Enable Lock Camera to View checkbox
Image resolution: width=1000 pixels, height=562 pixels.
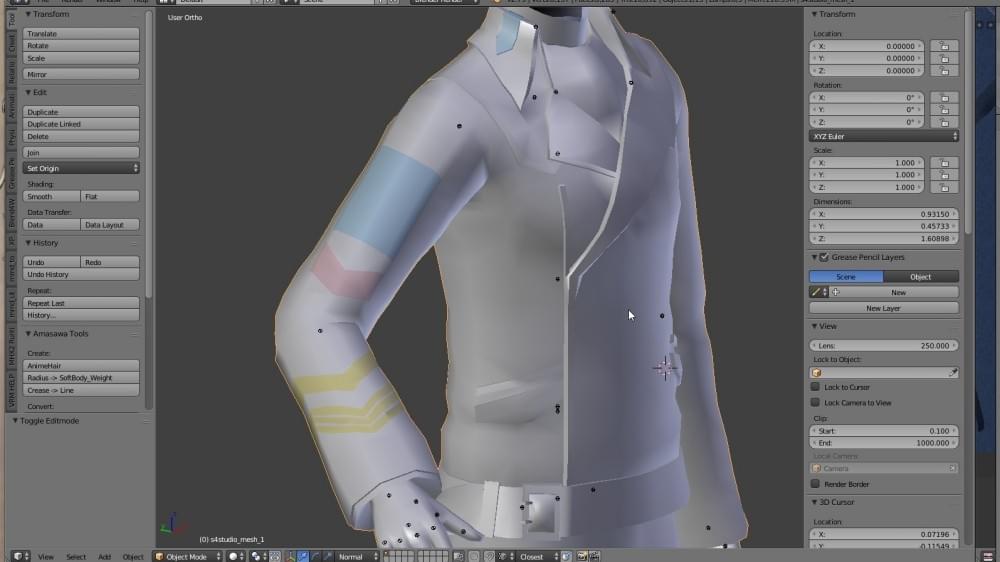point(815,403)
